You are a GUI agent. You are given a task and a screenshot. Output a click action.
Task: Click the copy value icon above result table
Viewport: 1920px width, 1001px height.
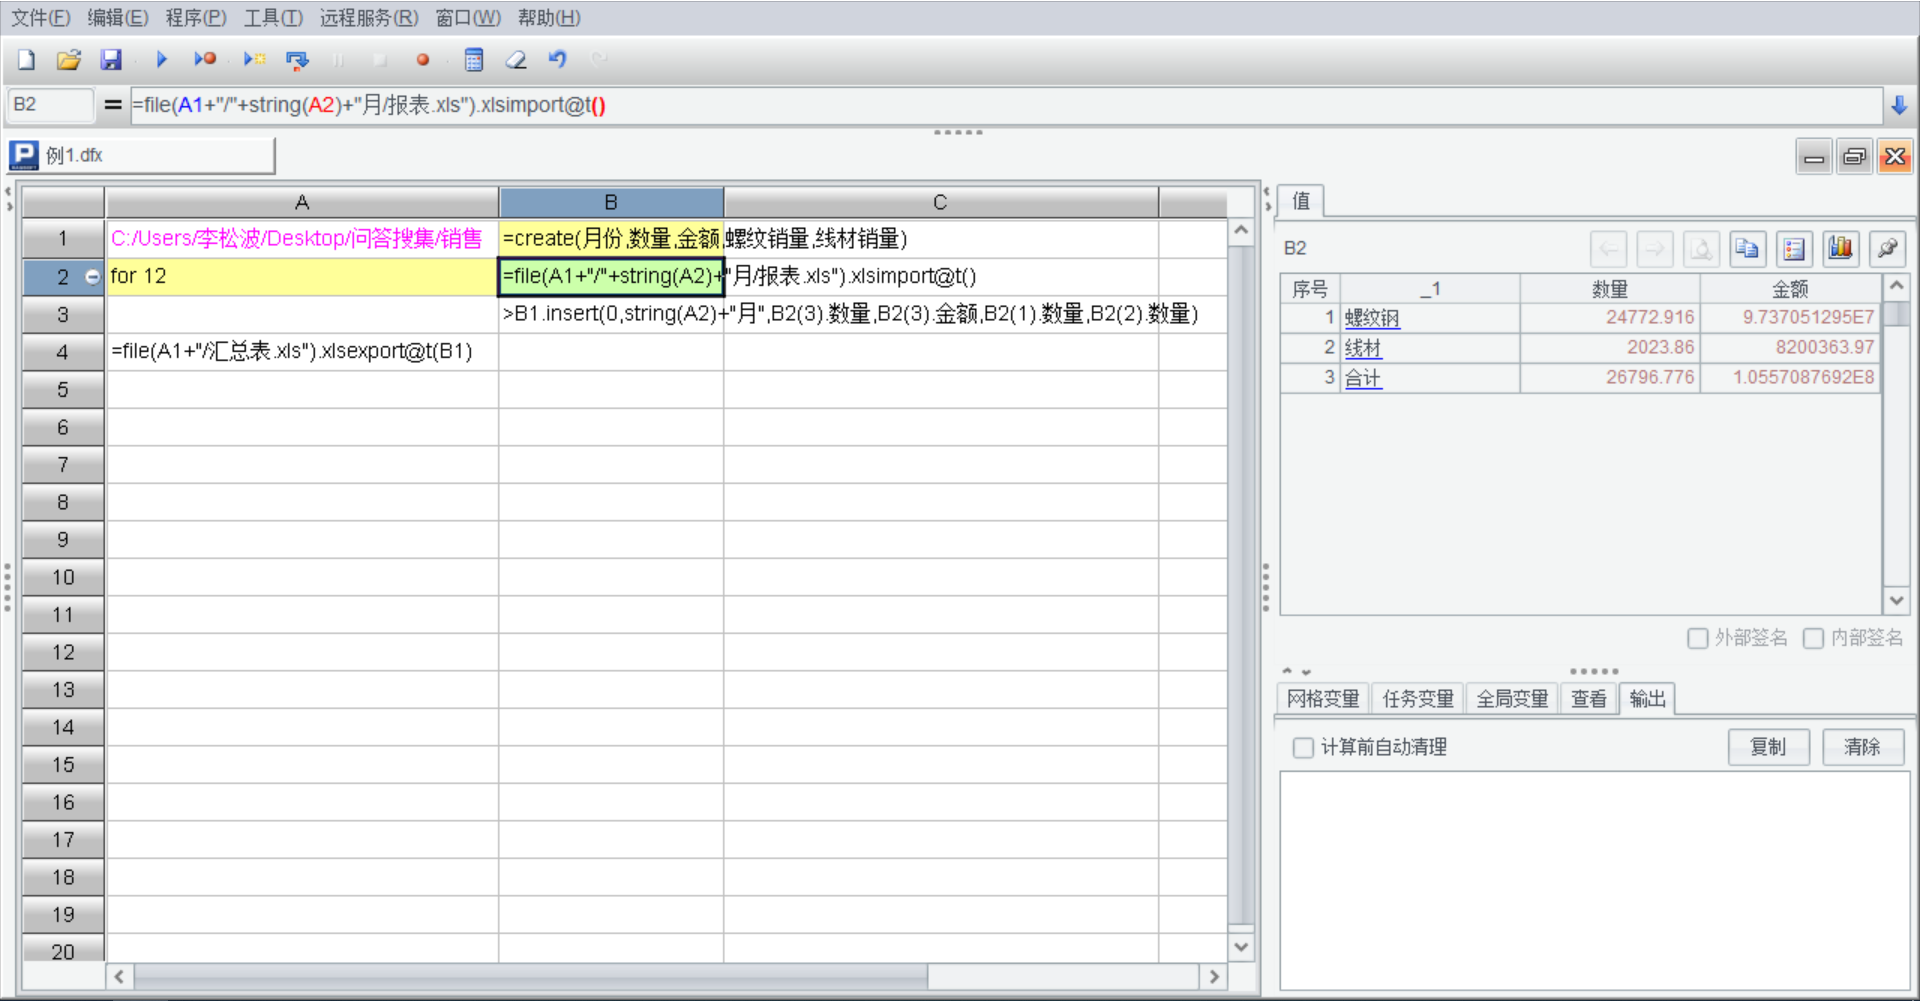pyautogui.click(x=1747, y=248)
